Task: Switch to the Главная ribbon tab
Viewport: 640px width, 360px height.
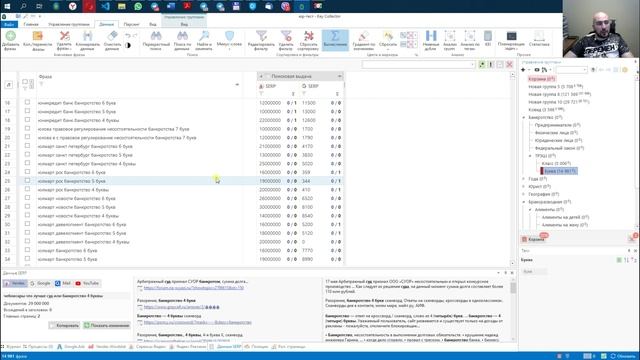Action: [x=31, y=24]
